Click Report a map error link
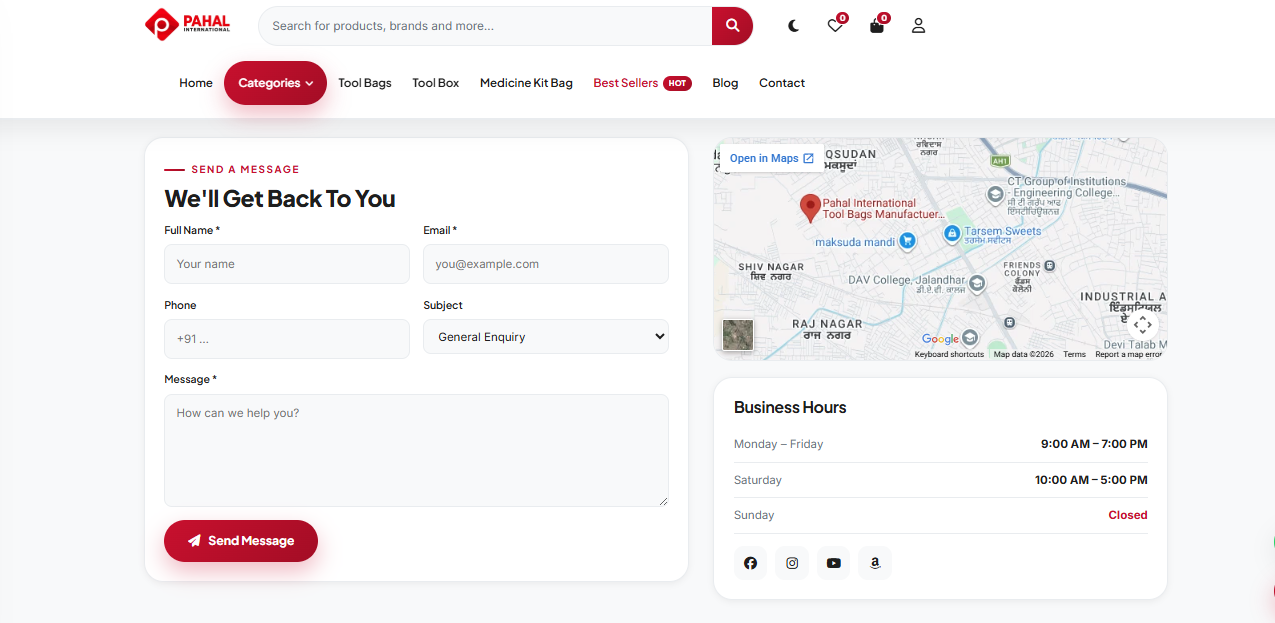Viewport: 1275px width, 623px height. (x=1128, y=355)
